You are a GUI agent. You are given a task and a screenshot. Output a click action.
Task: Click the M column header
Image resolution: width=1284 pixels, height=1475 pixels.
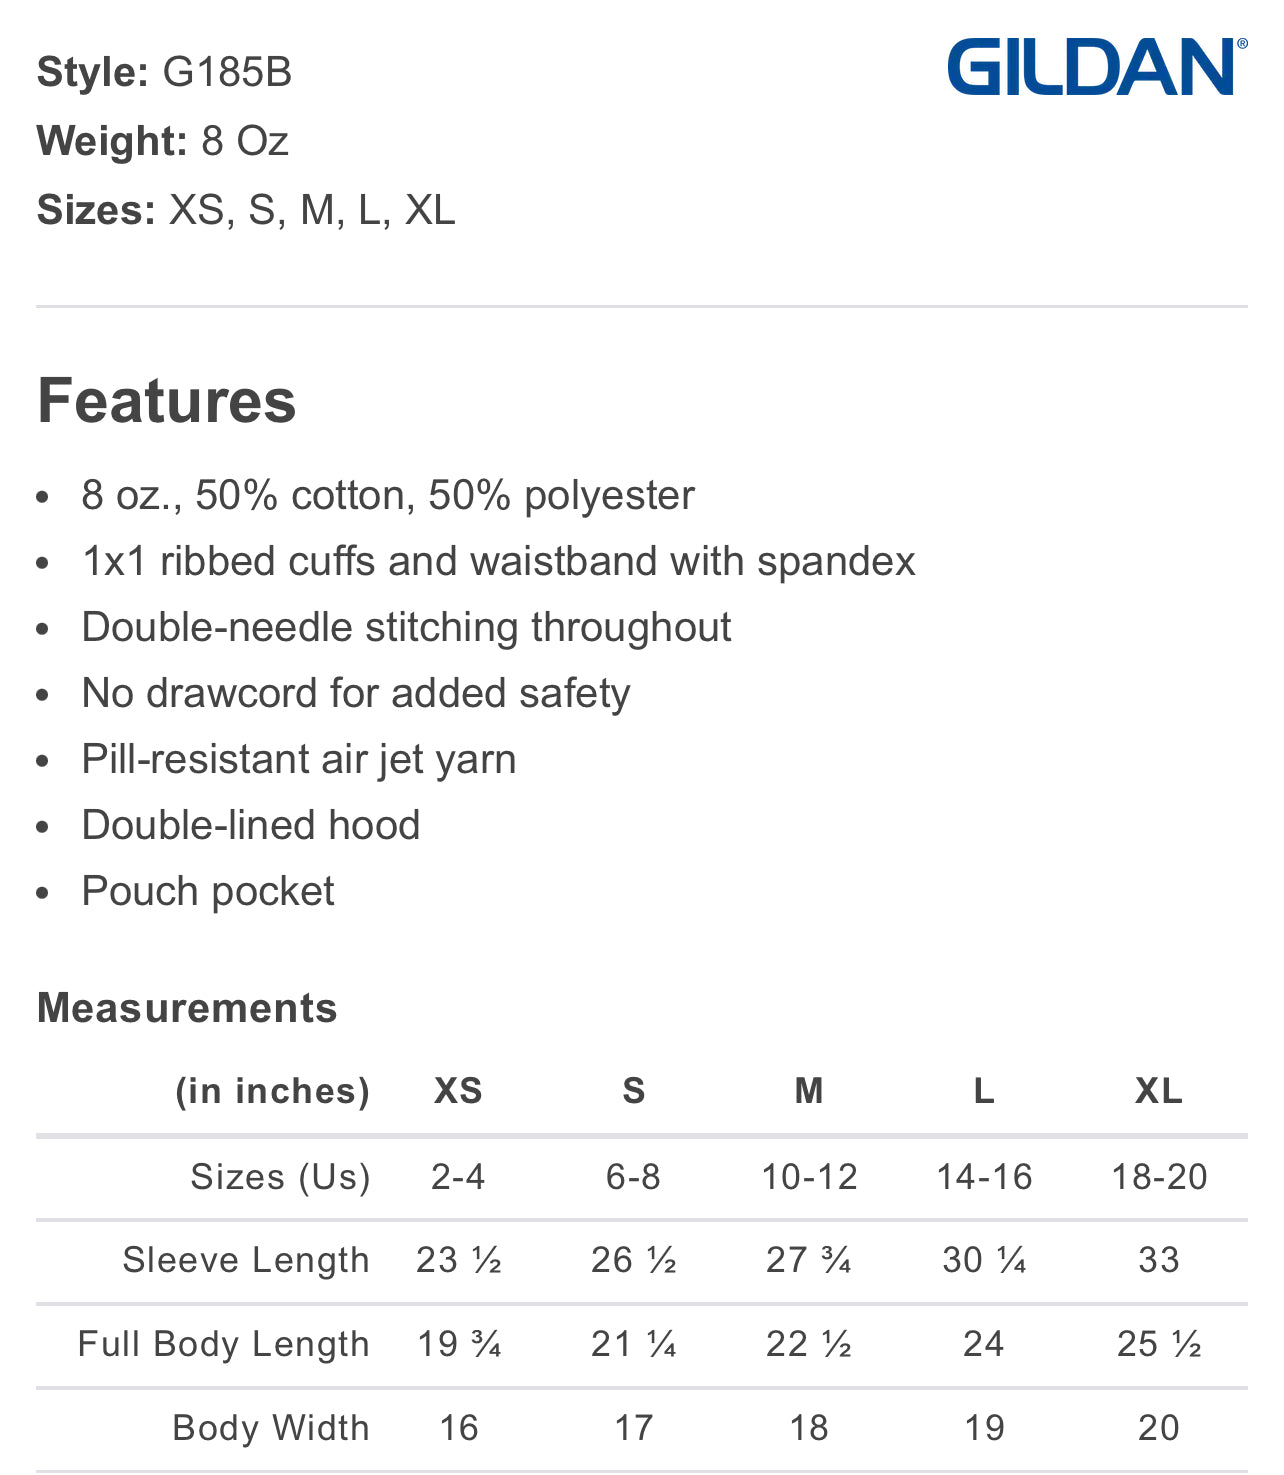coord(809,1091)
